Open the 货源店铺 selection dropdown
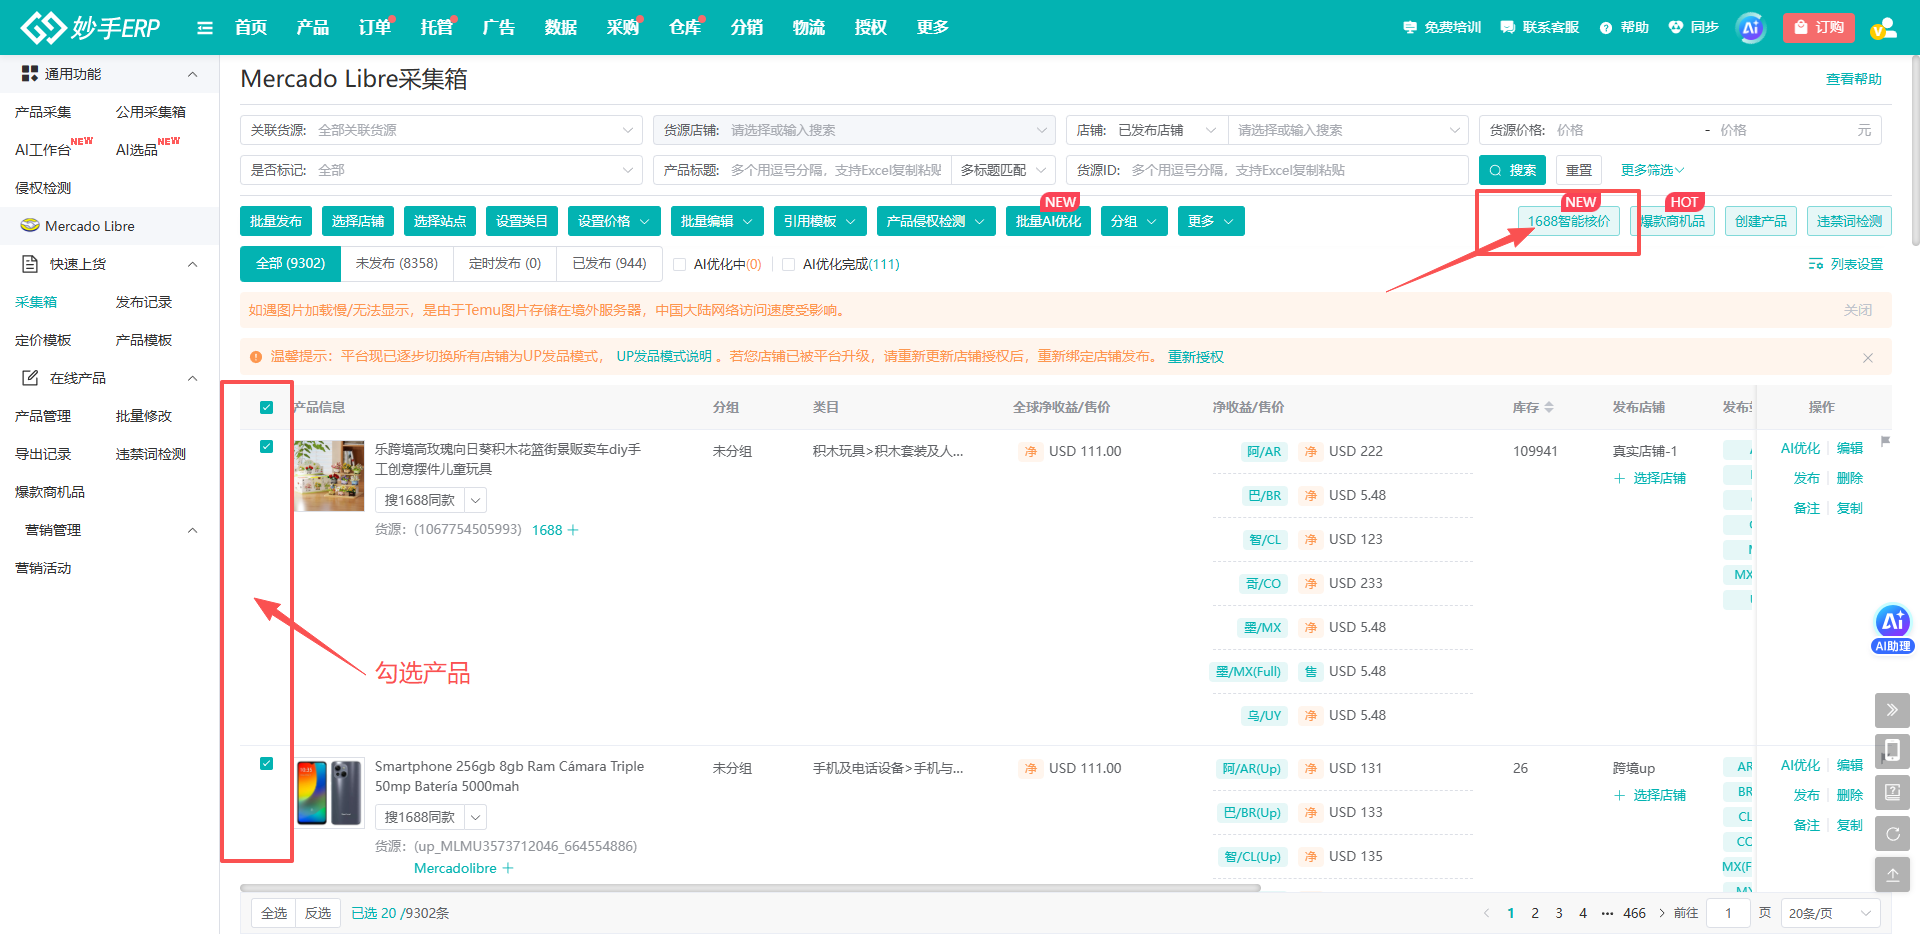The width and height of the screenshot is (1920, 934). click(854, 130)
